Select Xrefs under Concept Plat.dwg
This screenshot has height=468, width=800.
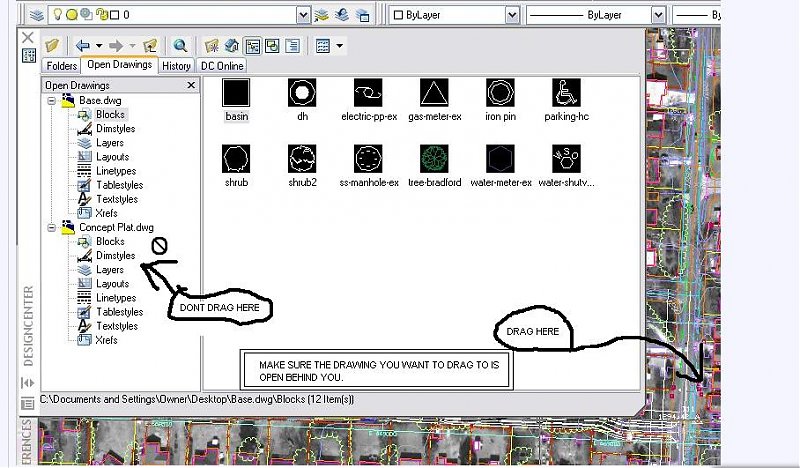106,340
